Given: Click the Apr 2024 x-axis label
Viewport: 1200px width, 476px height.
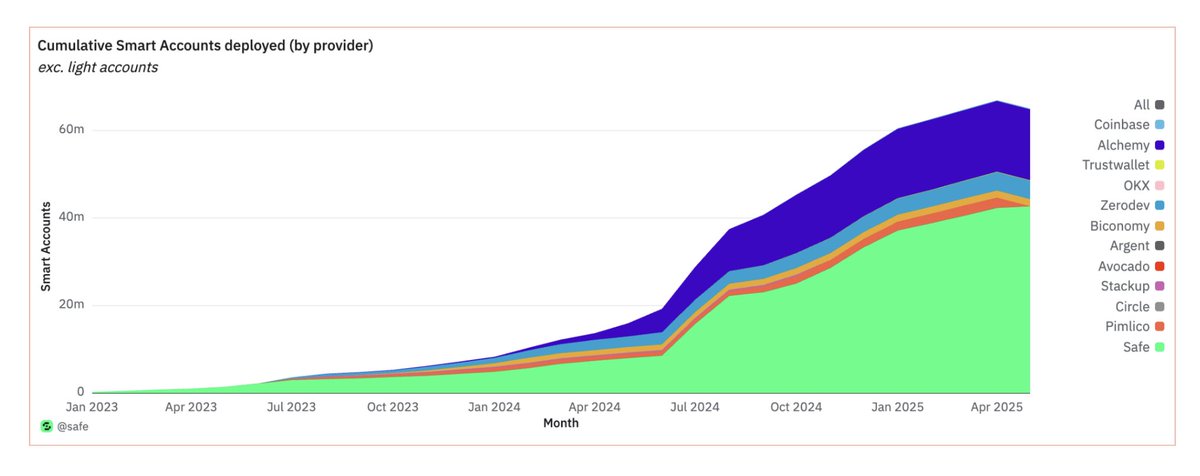Looking at the screenshot, I should (x=594, y=408).
